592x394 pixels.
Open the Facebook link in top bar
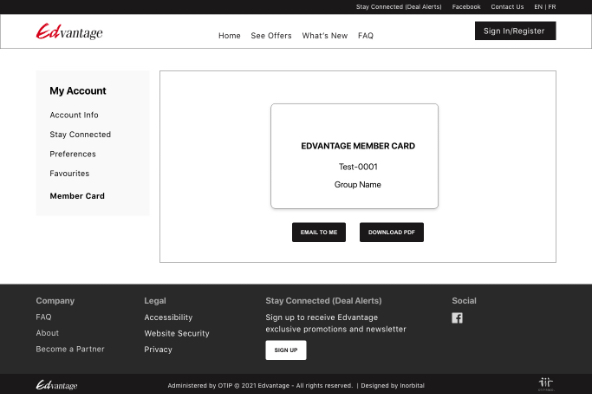coord(466,7)
